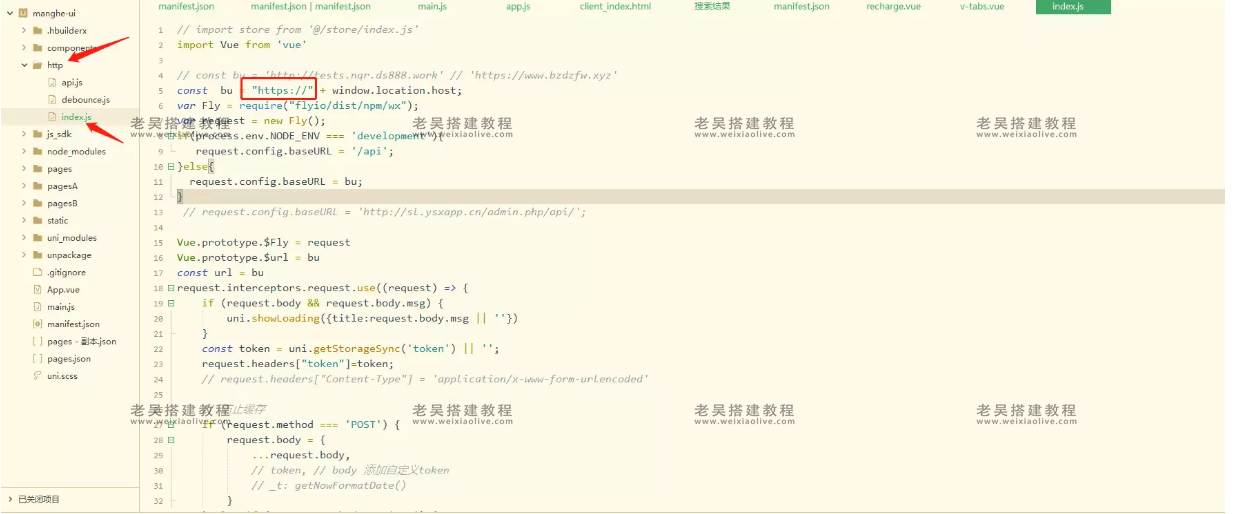Viewport: 1238px width, 514px height.
Task: Collapse the http folder
Action: pos(24,65)
